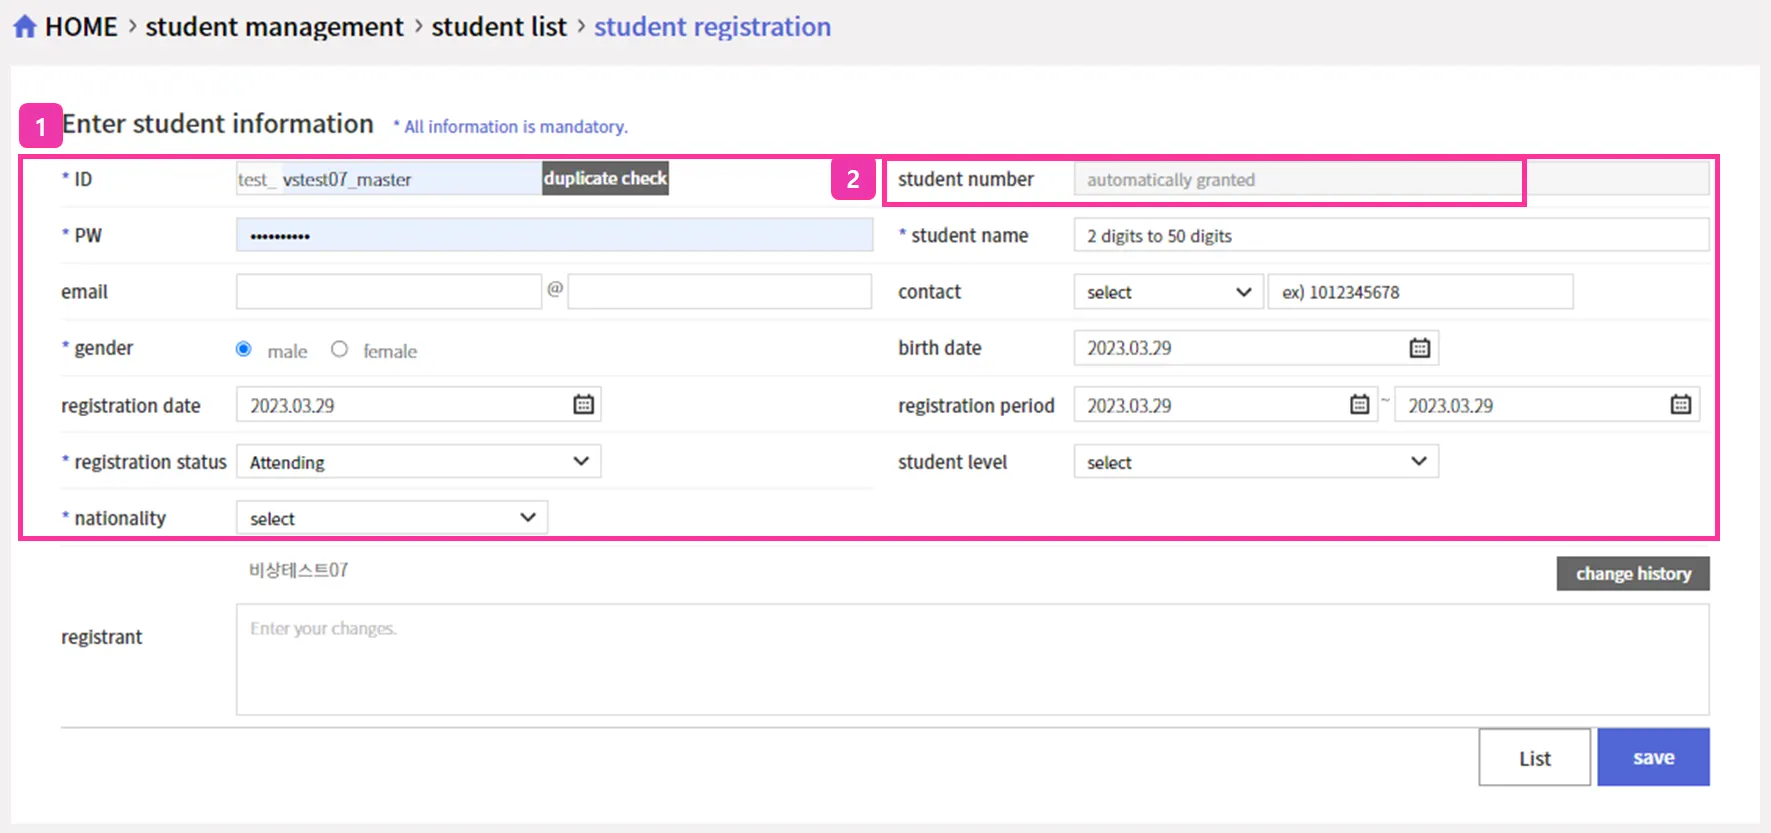
Task: Click the password field
Action: point(554,236)
